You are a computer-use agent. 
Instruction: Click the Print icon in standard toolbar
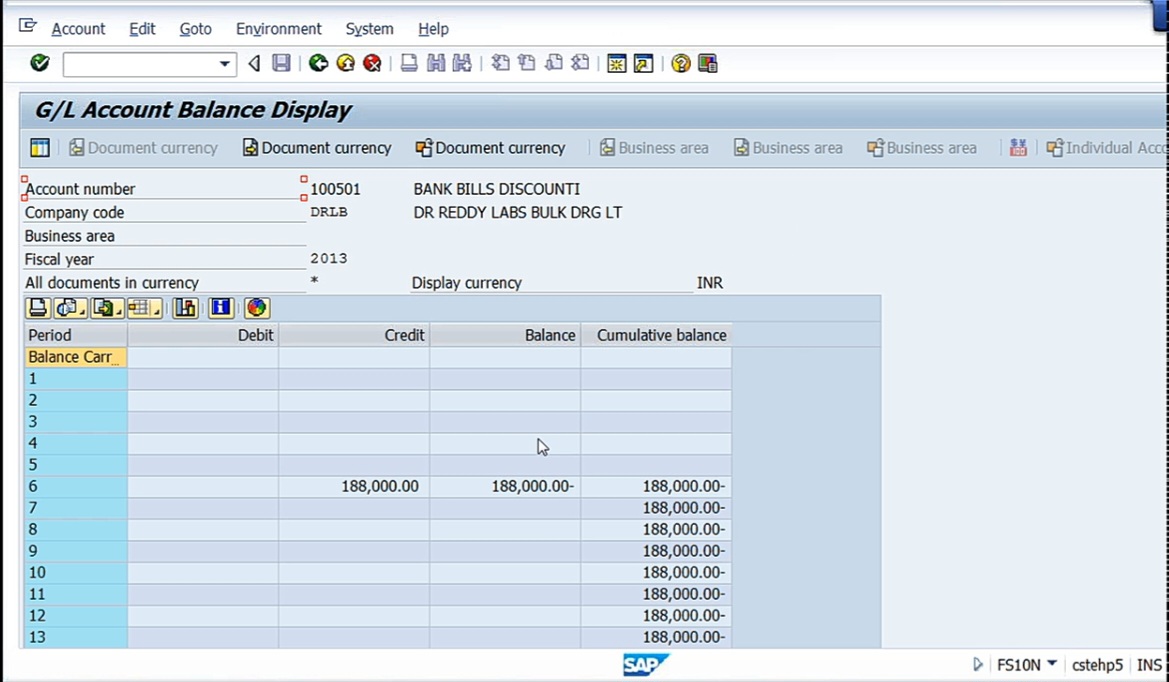[409, 63]
